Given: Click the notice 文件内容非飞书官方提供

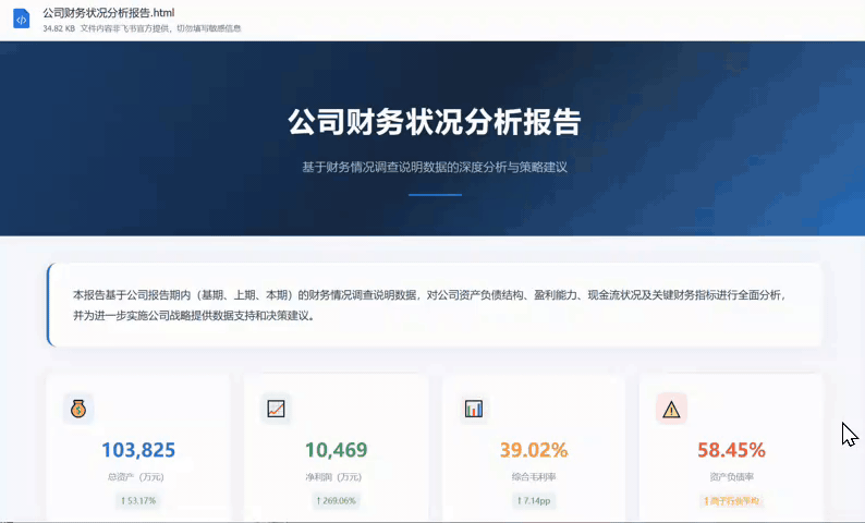Looking at the screenshot, I should pos(125,28).
